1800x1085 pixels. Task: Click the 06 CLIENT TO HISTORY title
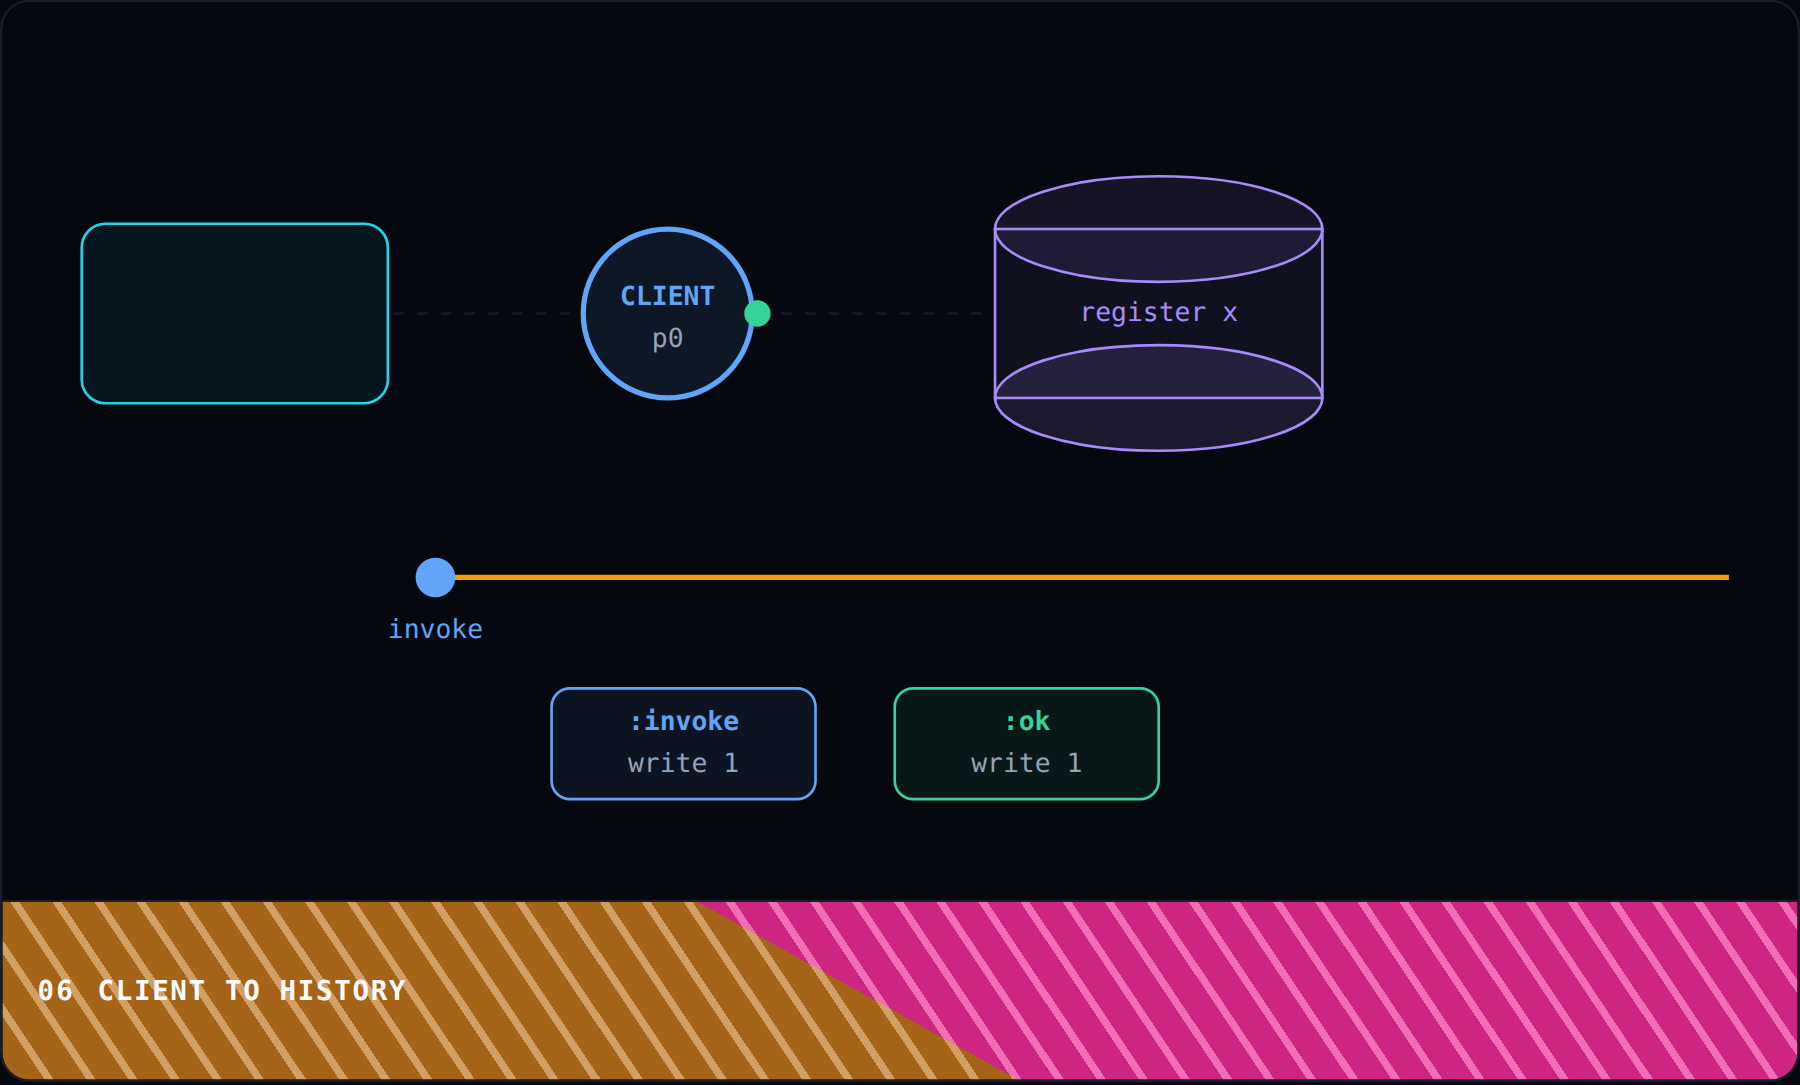pos(222,990)
